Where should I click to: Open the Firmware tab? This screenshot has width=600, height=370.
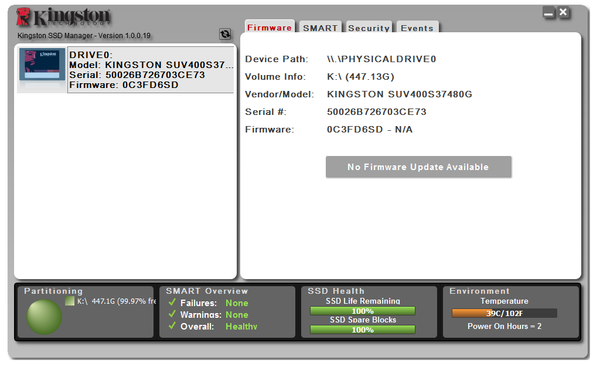269,27
